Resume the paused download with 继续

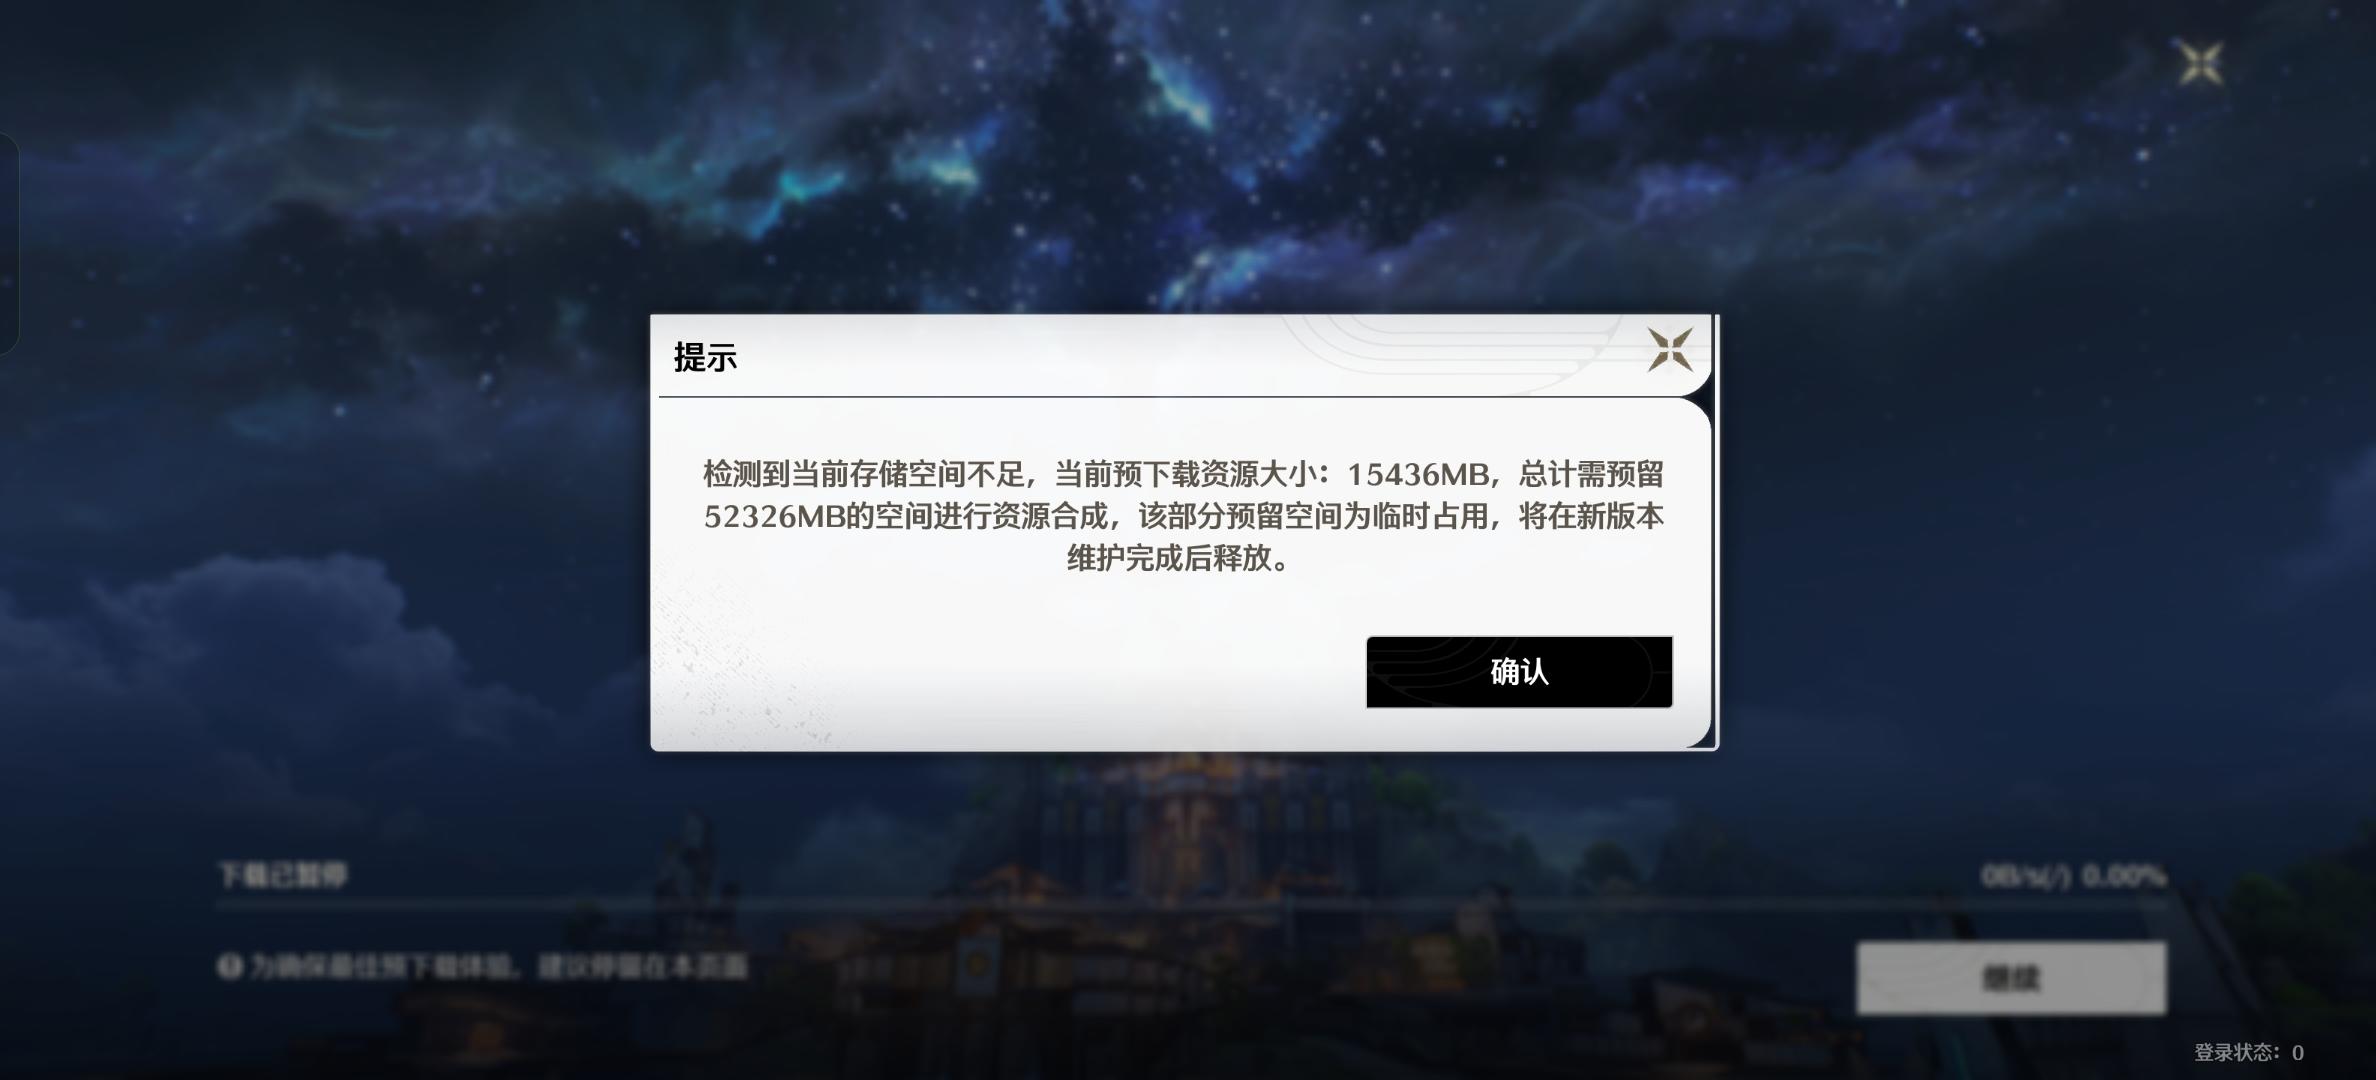(x=2011, y=977)
